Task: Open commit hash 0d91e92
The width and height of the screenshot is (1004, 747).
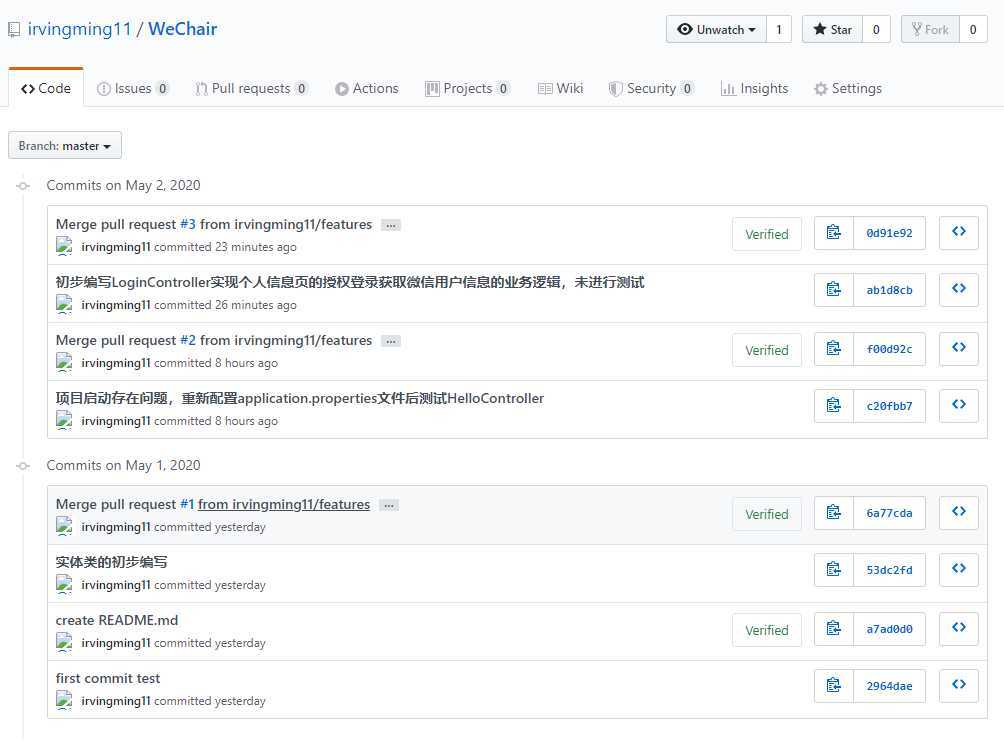Action: point(889,233)
